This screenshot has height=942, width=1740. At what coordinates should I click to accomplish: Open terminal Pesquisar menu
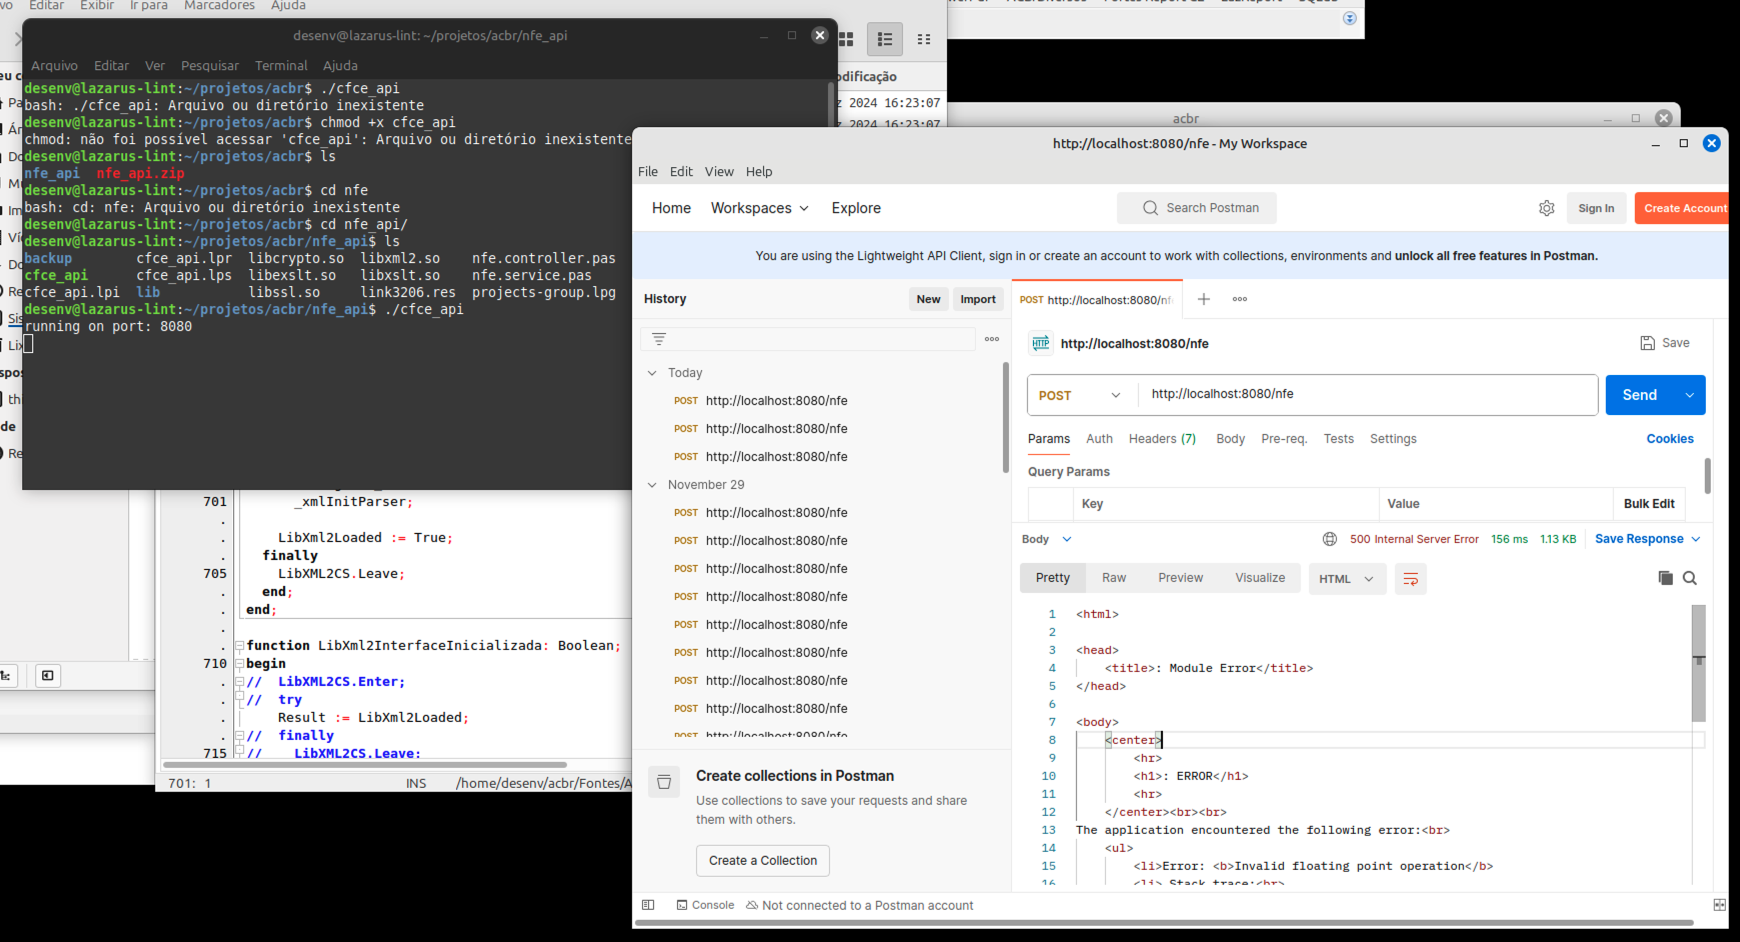210,66
